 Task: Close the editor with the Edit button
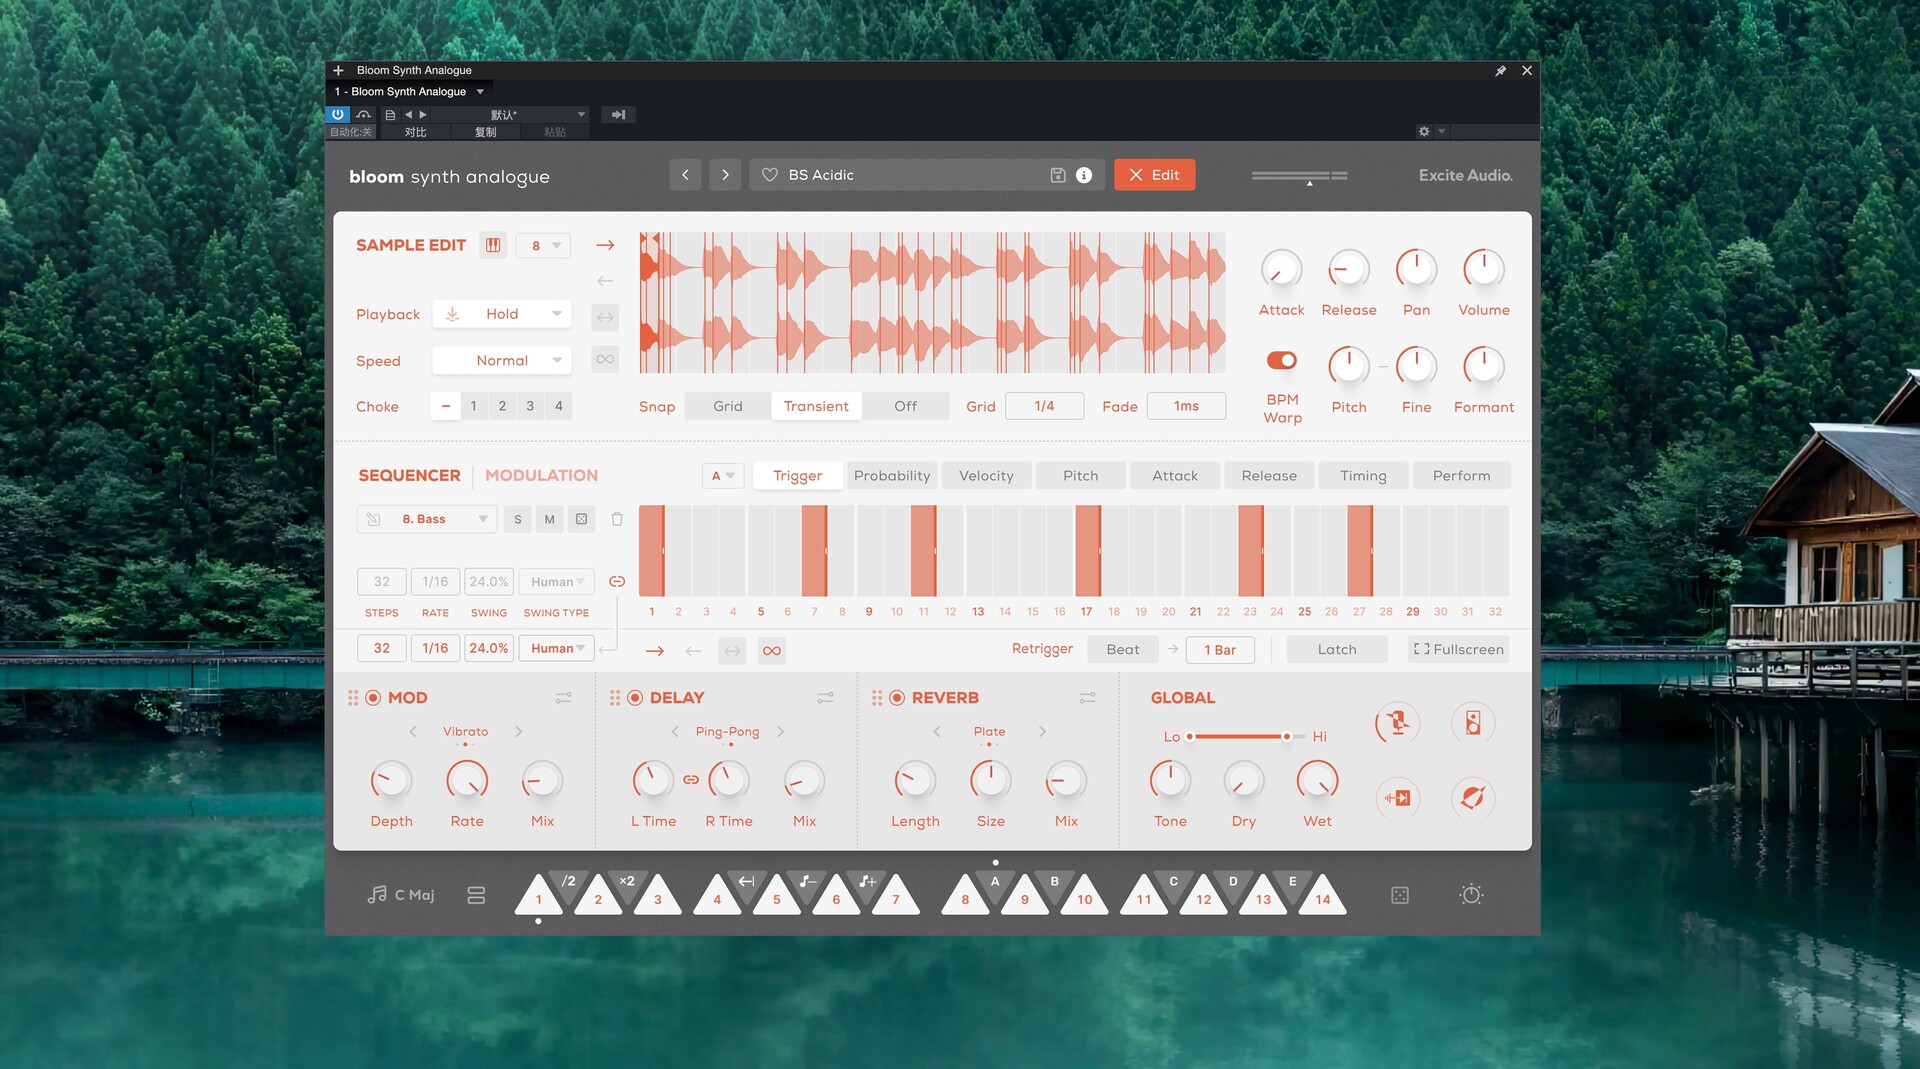1154,175
